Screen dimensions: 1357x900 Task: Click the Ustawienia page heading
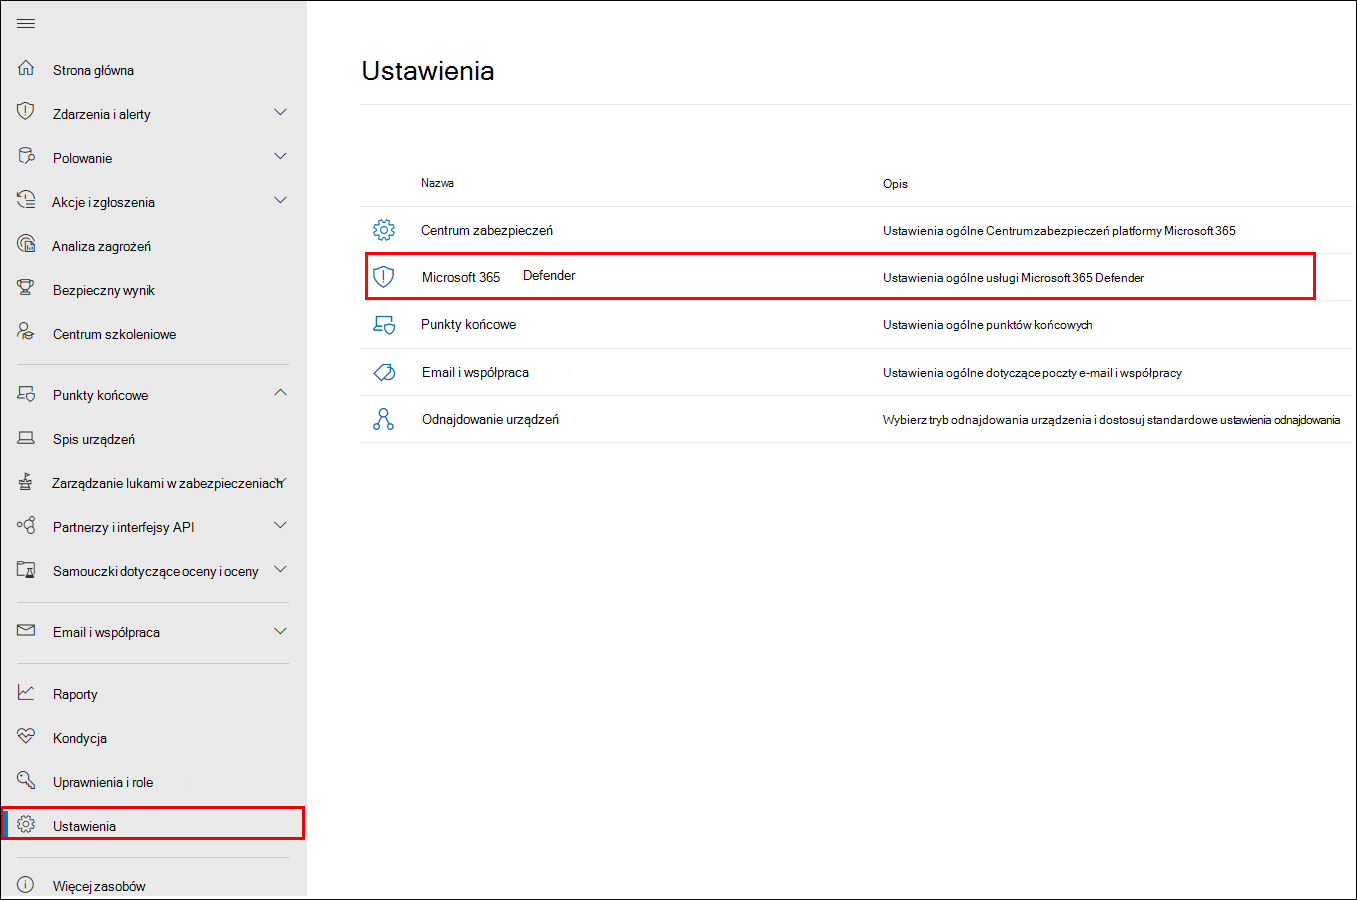tap(428, 71)
